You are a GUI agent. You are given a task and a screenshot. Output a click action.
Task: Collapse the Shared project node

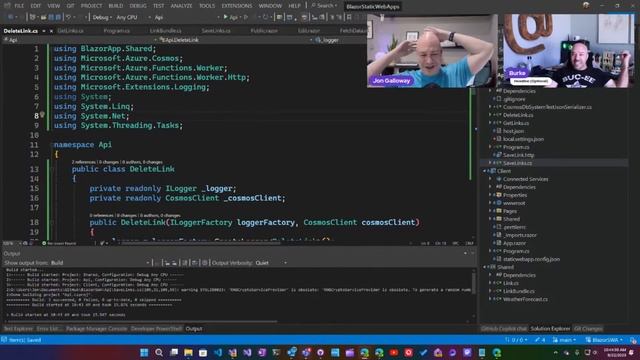[x=485, y=267]
